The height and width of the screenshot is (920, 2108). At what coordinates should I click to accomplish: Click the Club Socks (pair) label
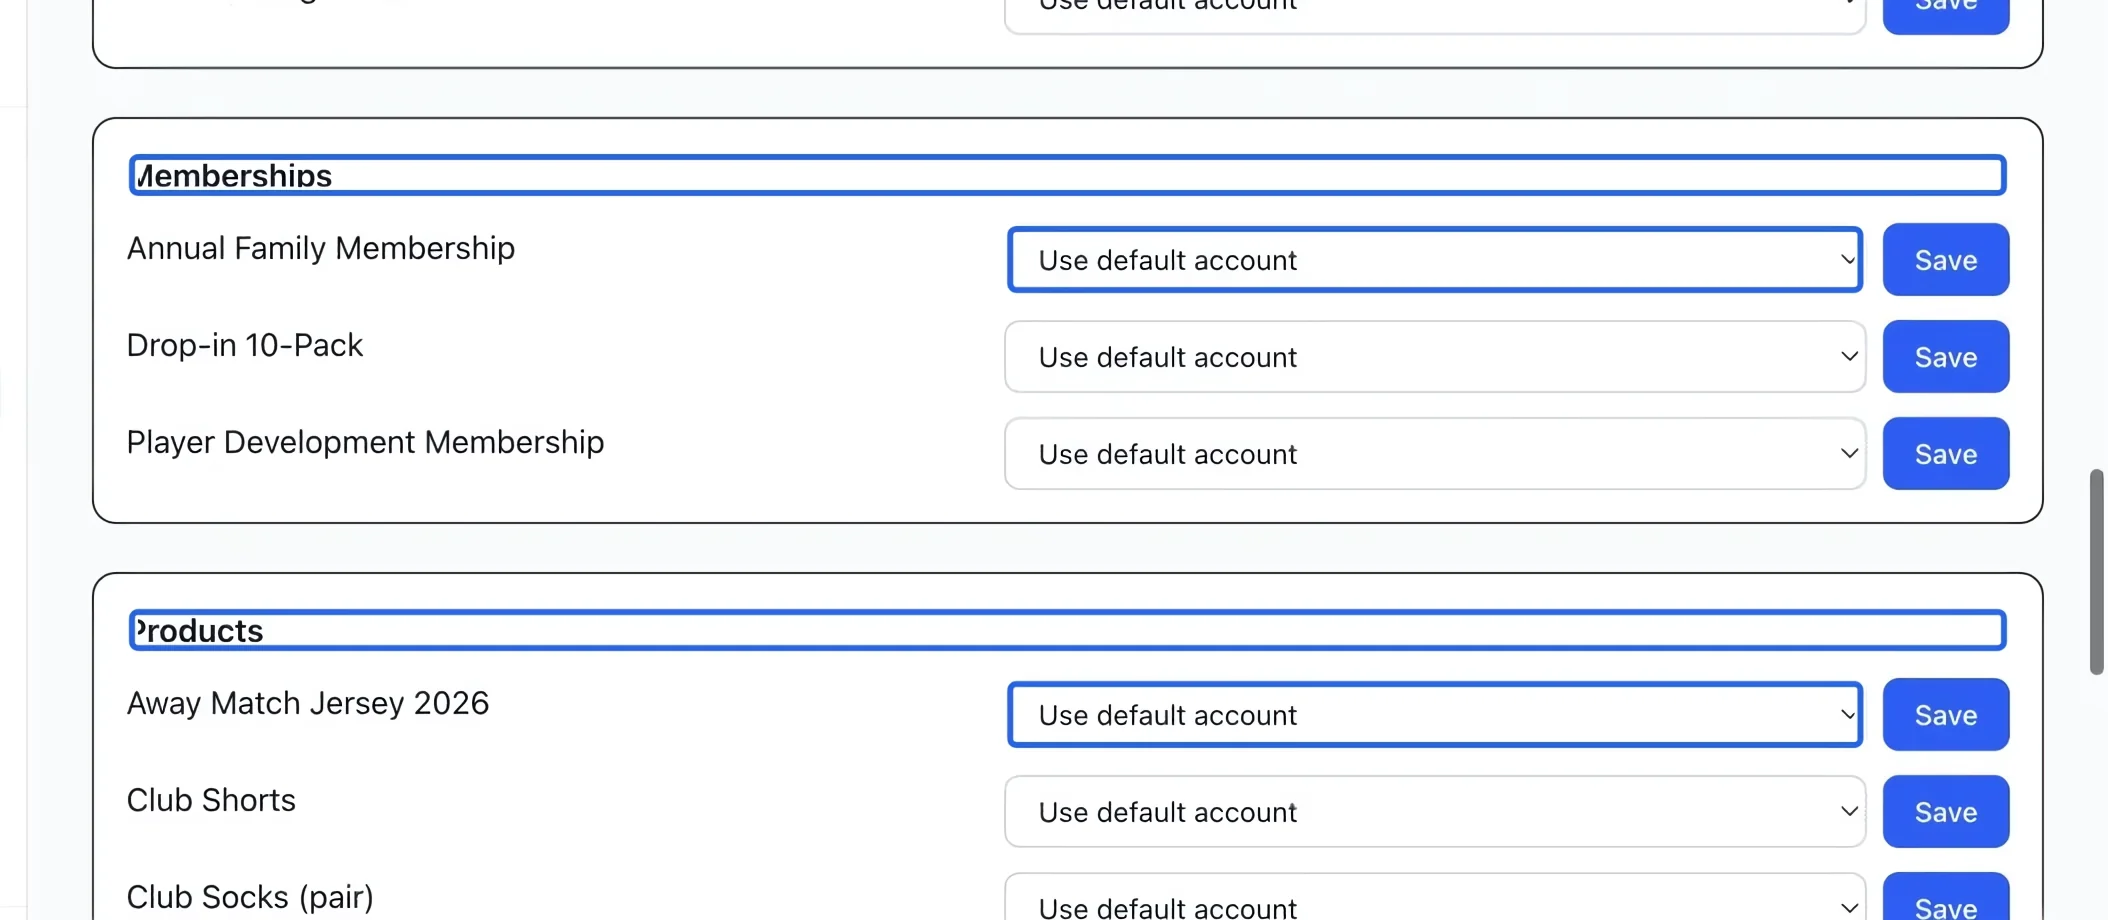click(x=250, y=897)
